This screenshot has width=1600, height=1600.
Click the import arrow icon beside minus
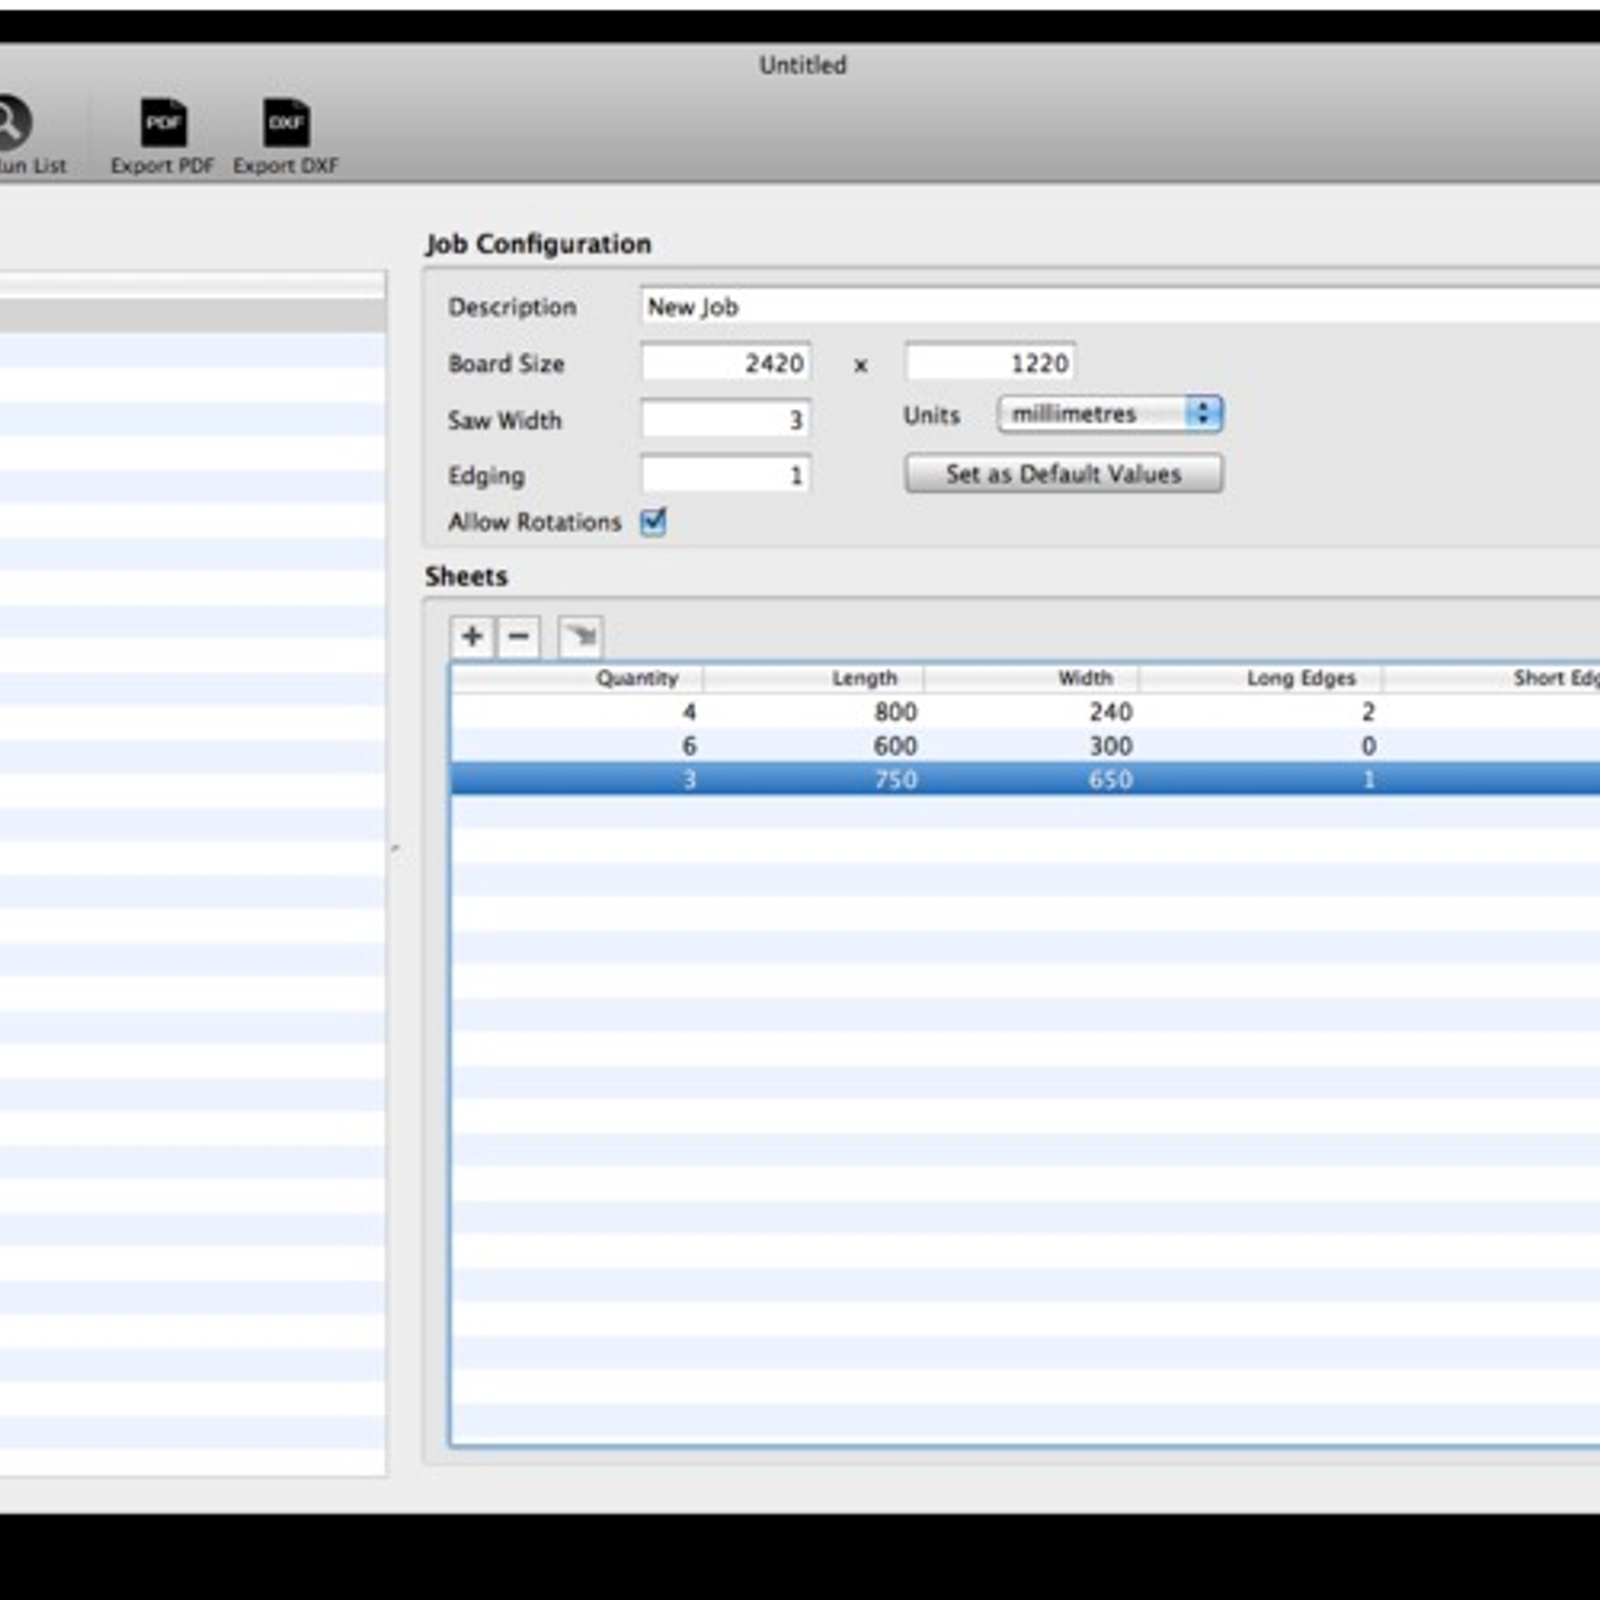tap(580, 636)
